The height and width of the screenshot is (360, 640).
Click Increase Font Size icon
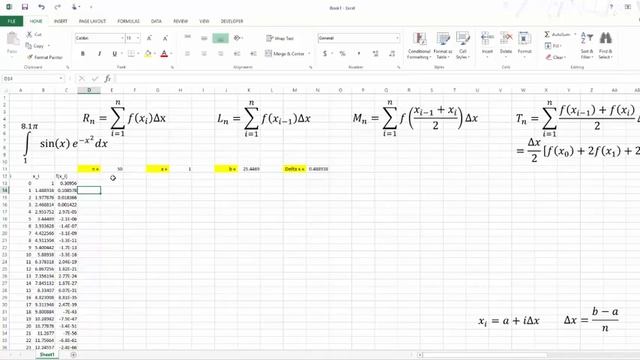point(149,38)
